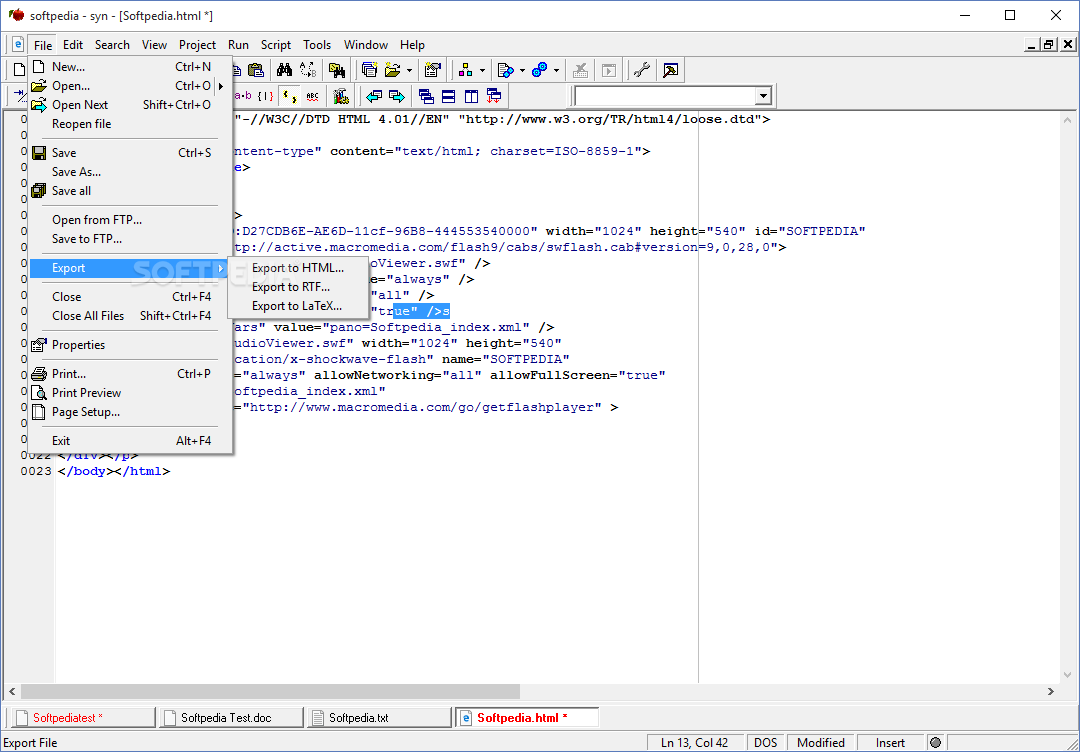The height and width of the screenshot is (752, 1080).
Task: Click 'Ln 13, Col 42' status text
Action: coord(694,742)
